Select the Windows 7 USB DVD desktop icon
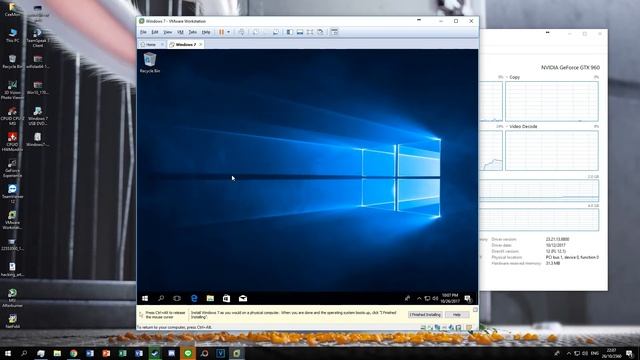The width and height of the screenshot is (640, 360). point(38,116)
